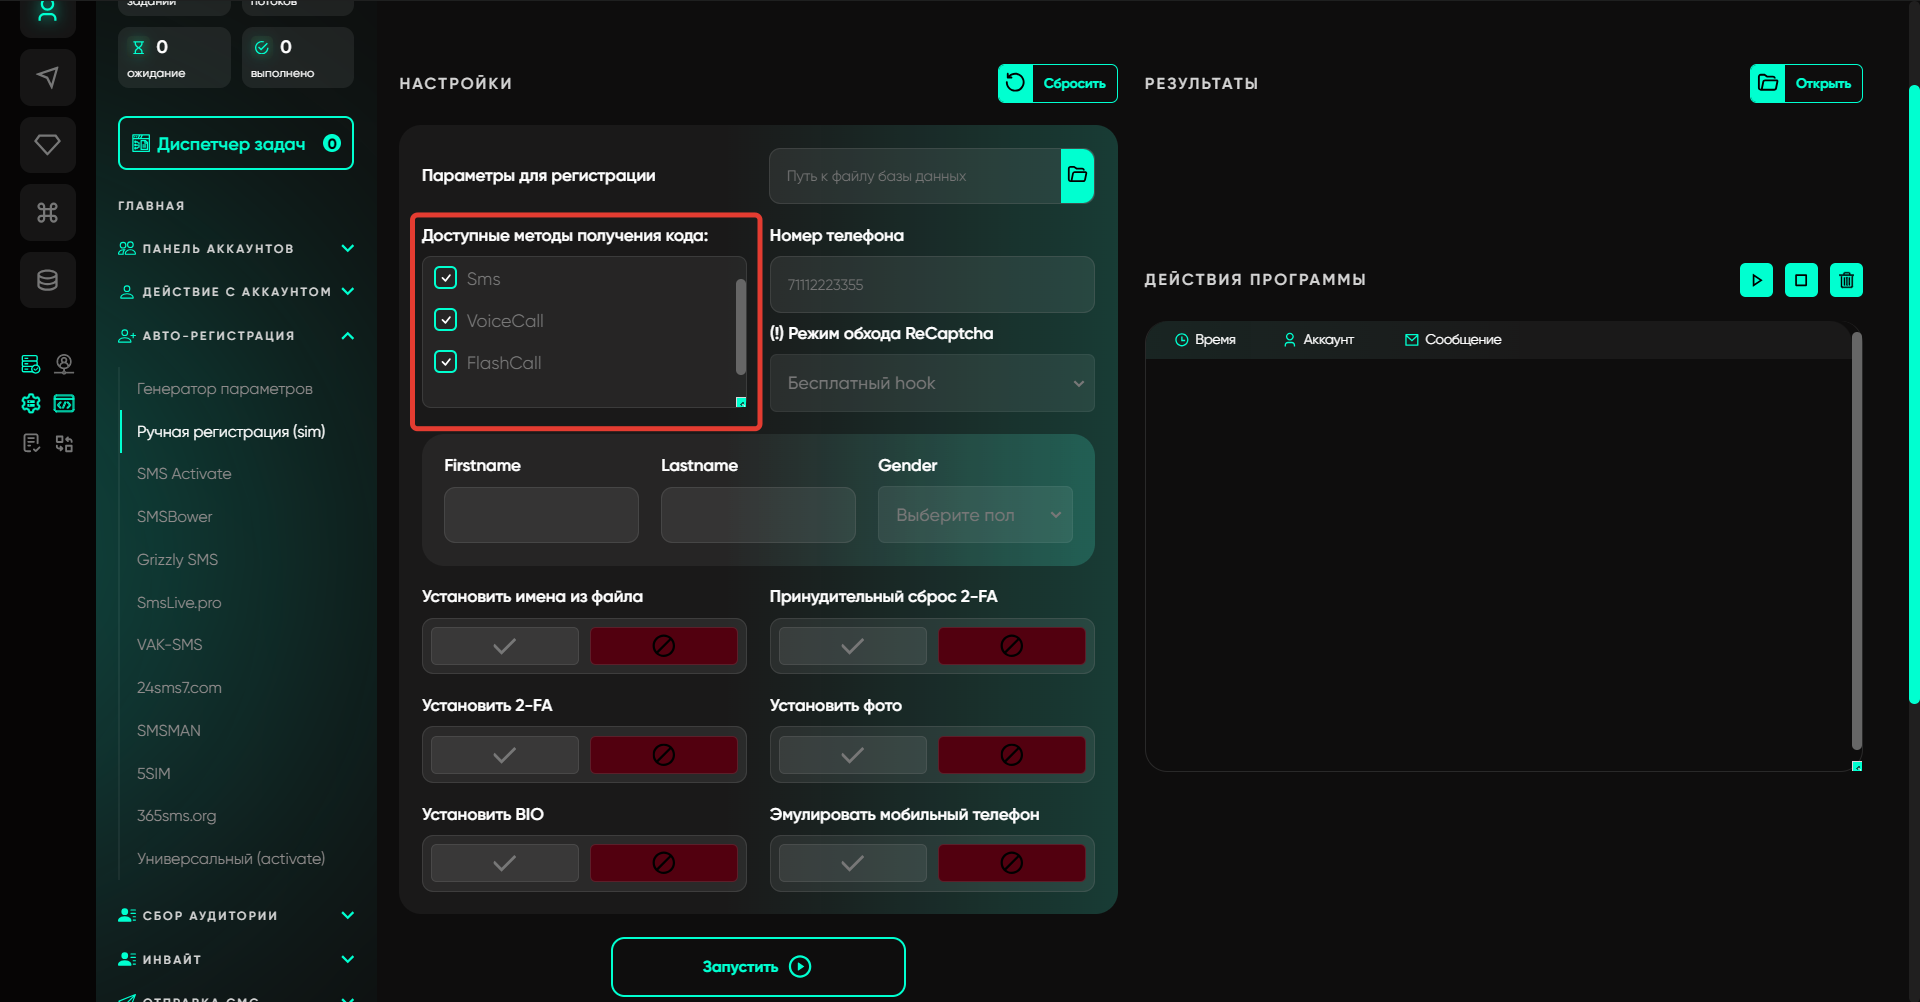Click the Запустить button
This screenshot has width=1920, height=1002.
[757, 967]
